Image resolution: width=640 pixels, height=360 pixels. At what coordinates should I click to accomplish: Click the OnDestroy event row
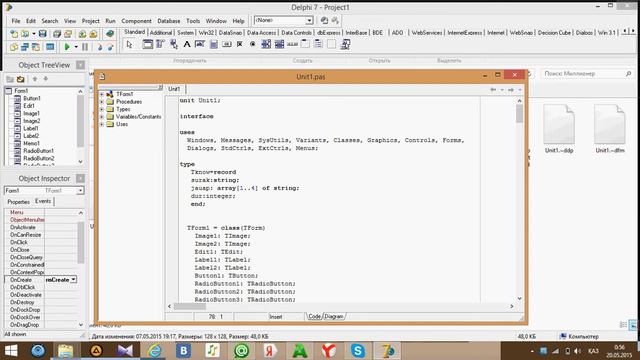pos(41,302)
